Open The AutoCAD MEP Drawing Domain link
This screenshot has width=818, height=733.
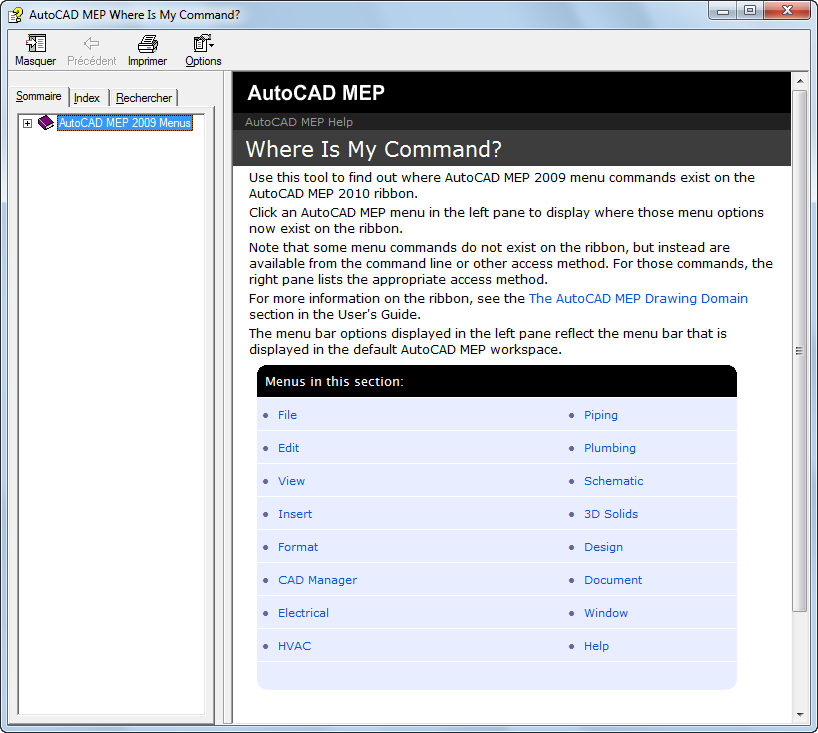click(638, 298)
